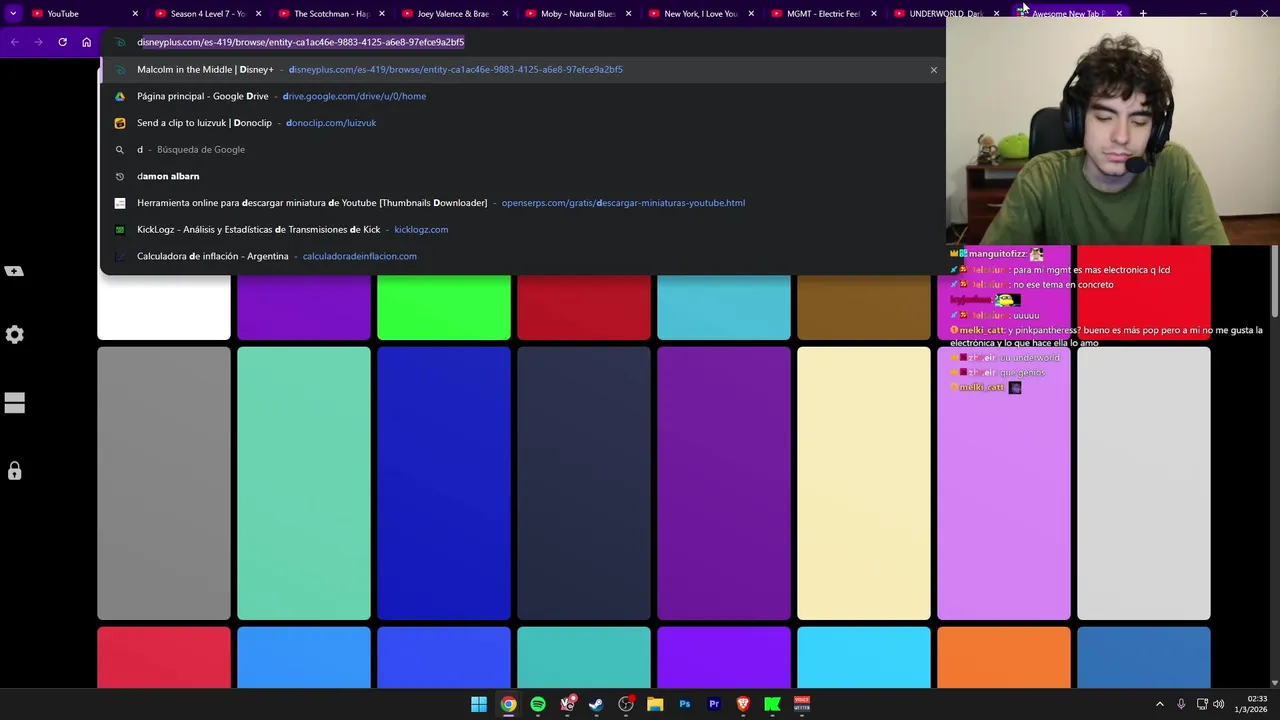
Task: Reload the current page
Action: point(62,42)
